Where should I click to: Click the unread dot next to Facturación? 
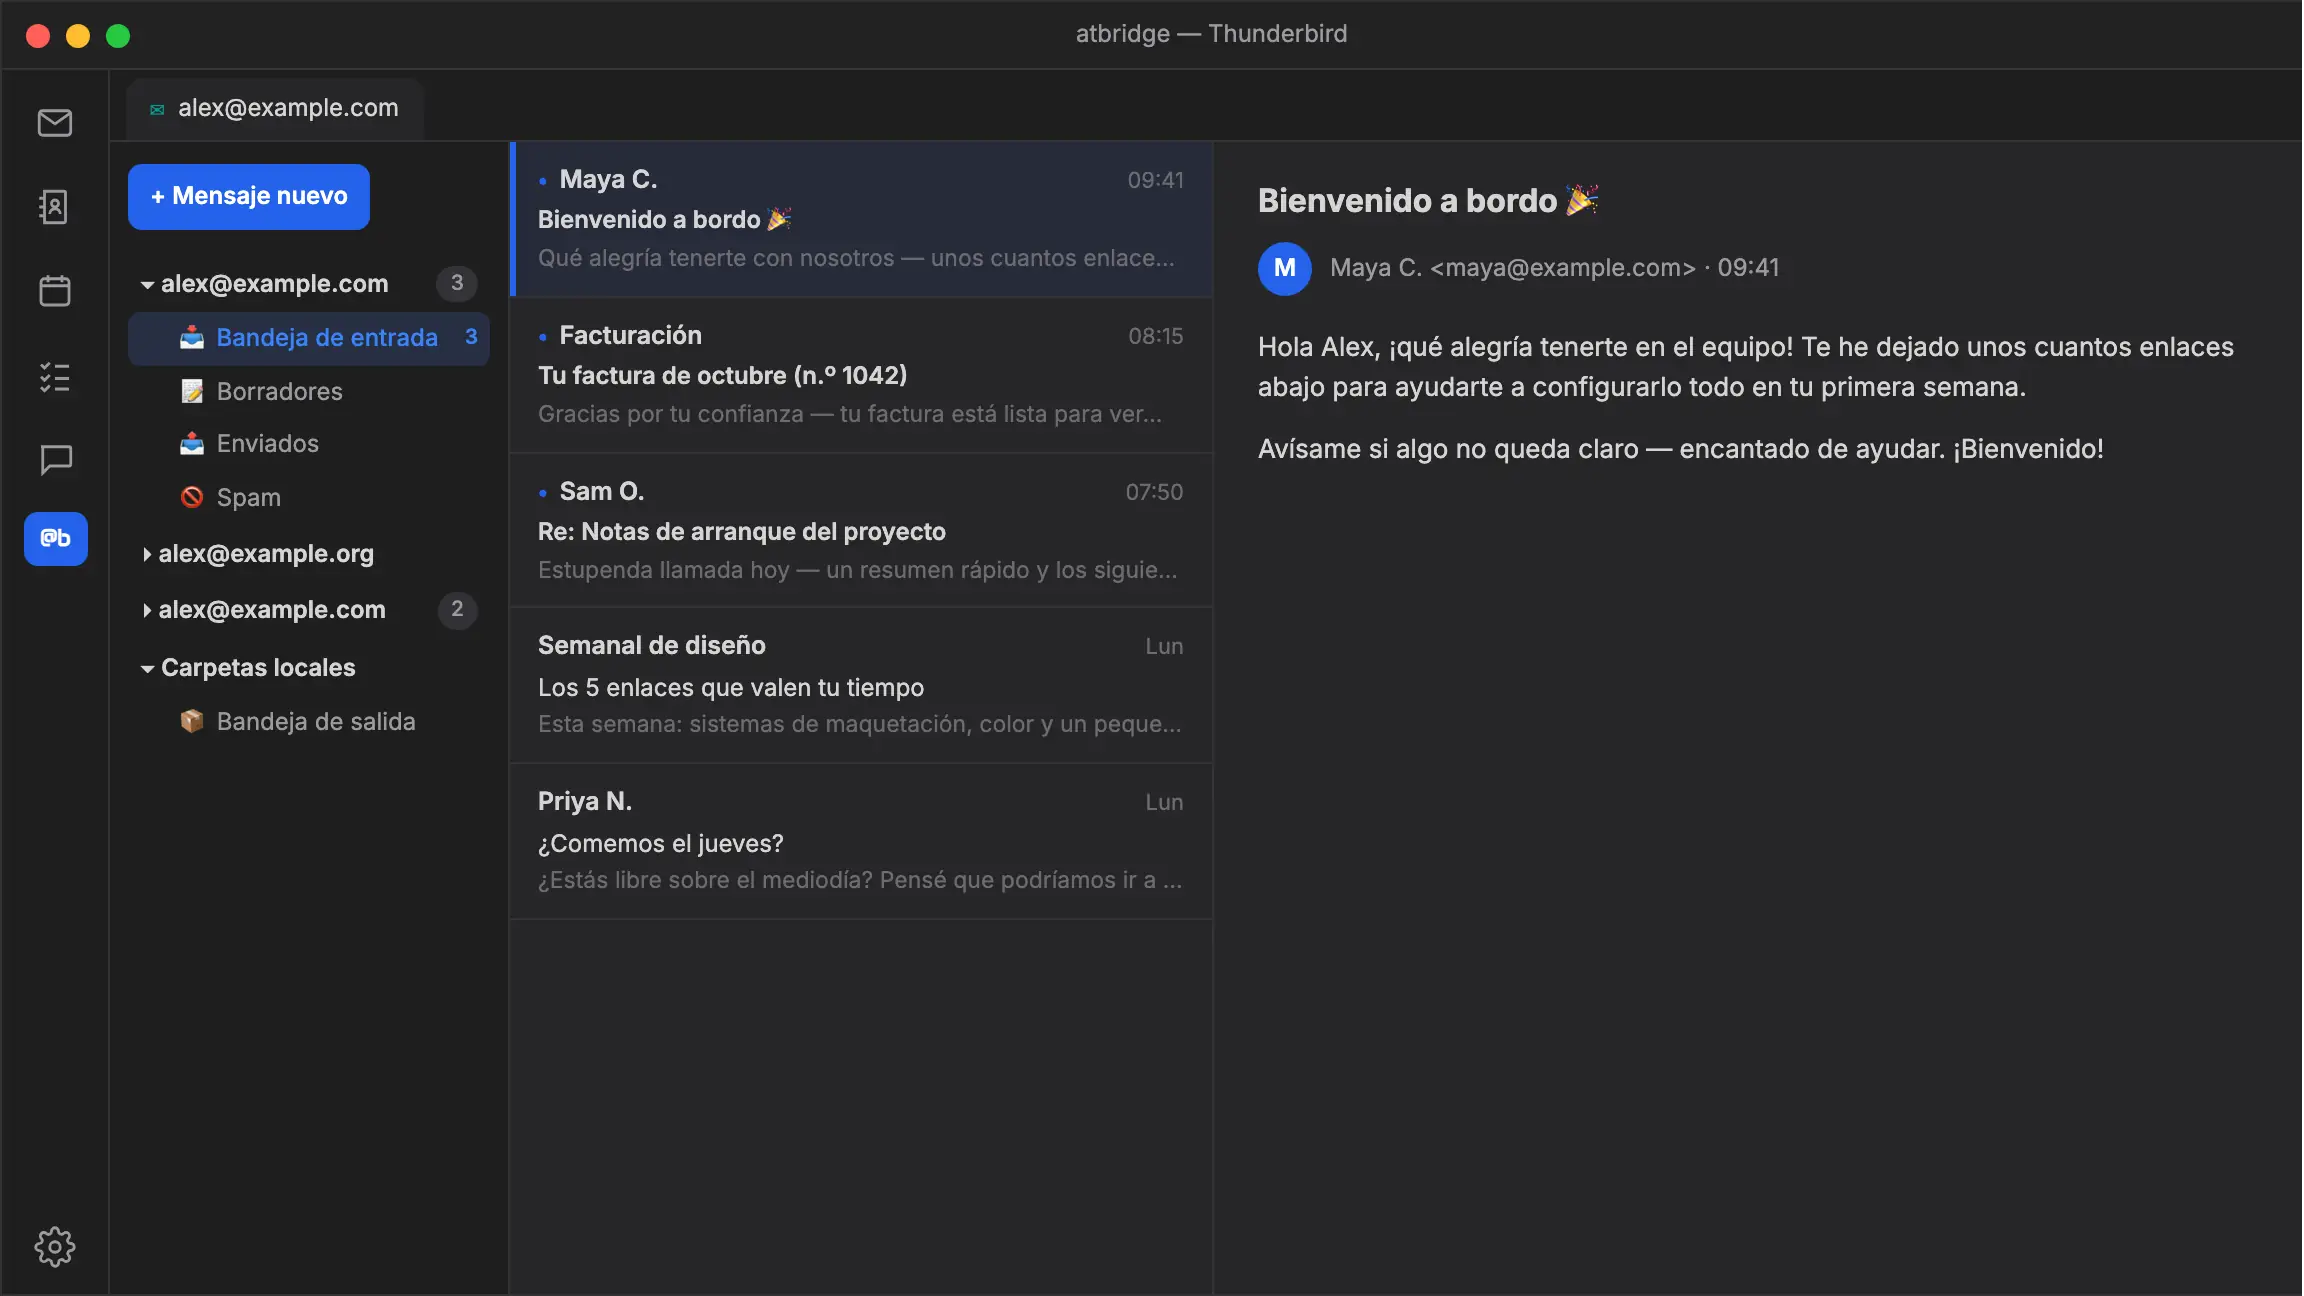tap(543, 337)
